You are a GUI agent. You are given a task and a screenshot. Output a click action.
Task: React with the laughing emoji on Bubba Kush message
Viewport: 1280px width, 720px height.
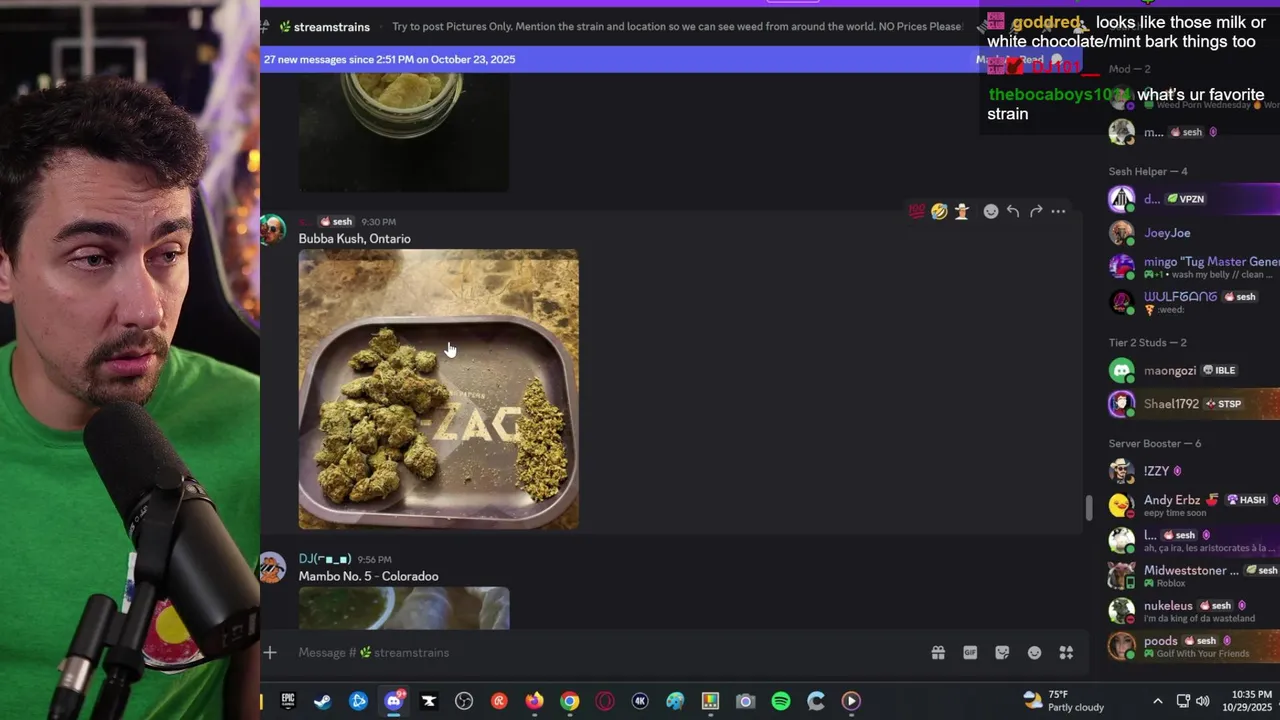tap(939, 211)
